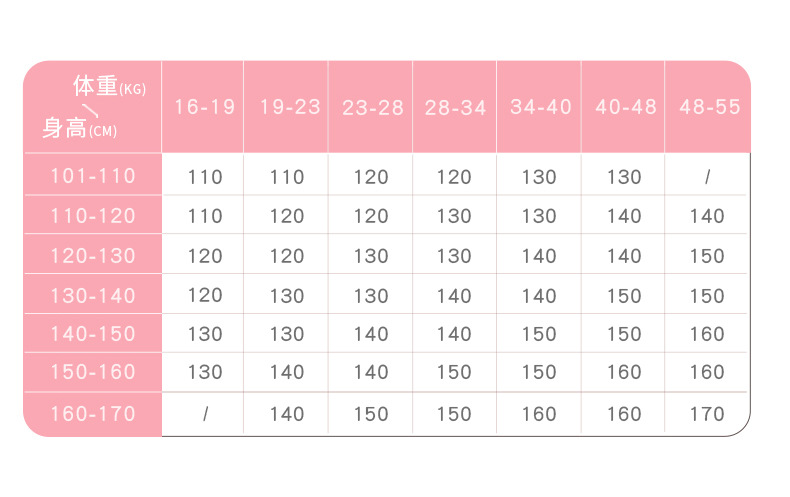The height and width of the screenshot is (497, 790).
Task: Click the 体重(KG) weight label
Action: pyautogui.click(x=109, y=87)
